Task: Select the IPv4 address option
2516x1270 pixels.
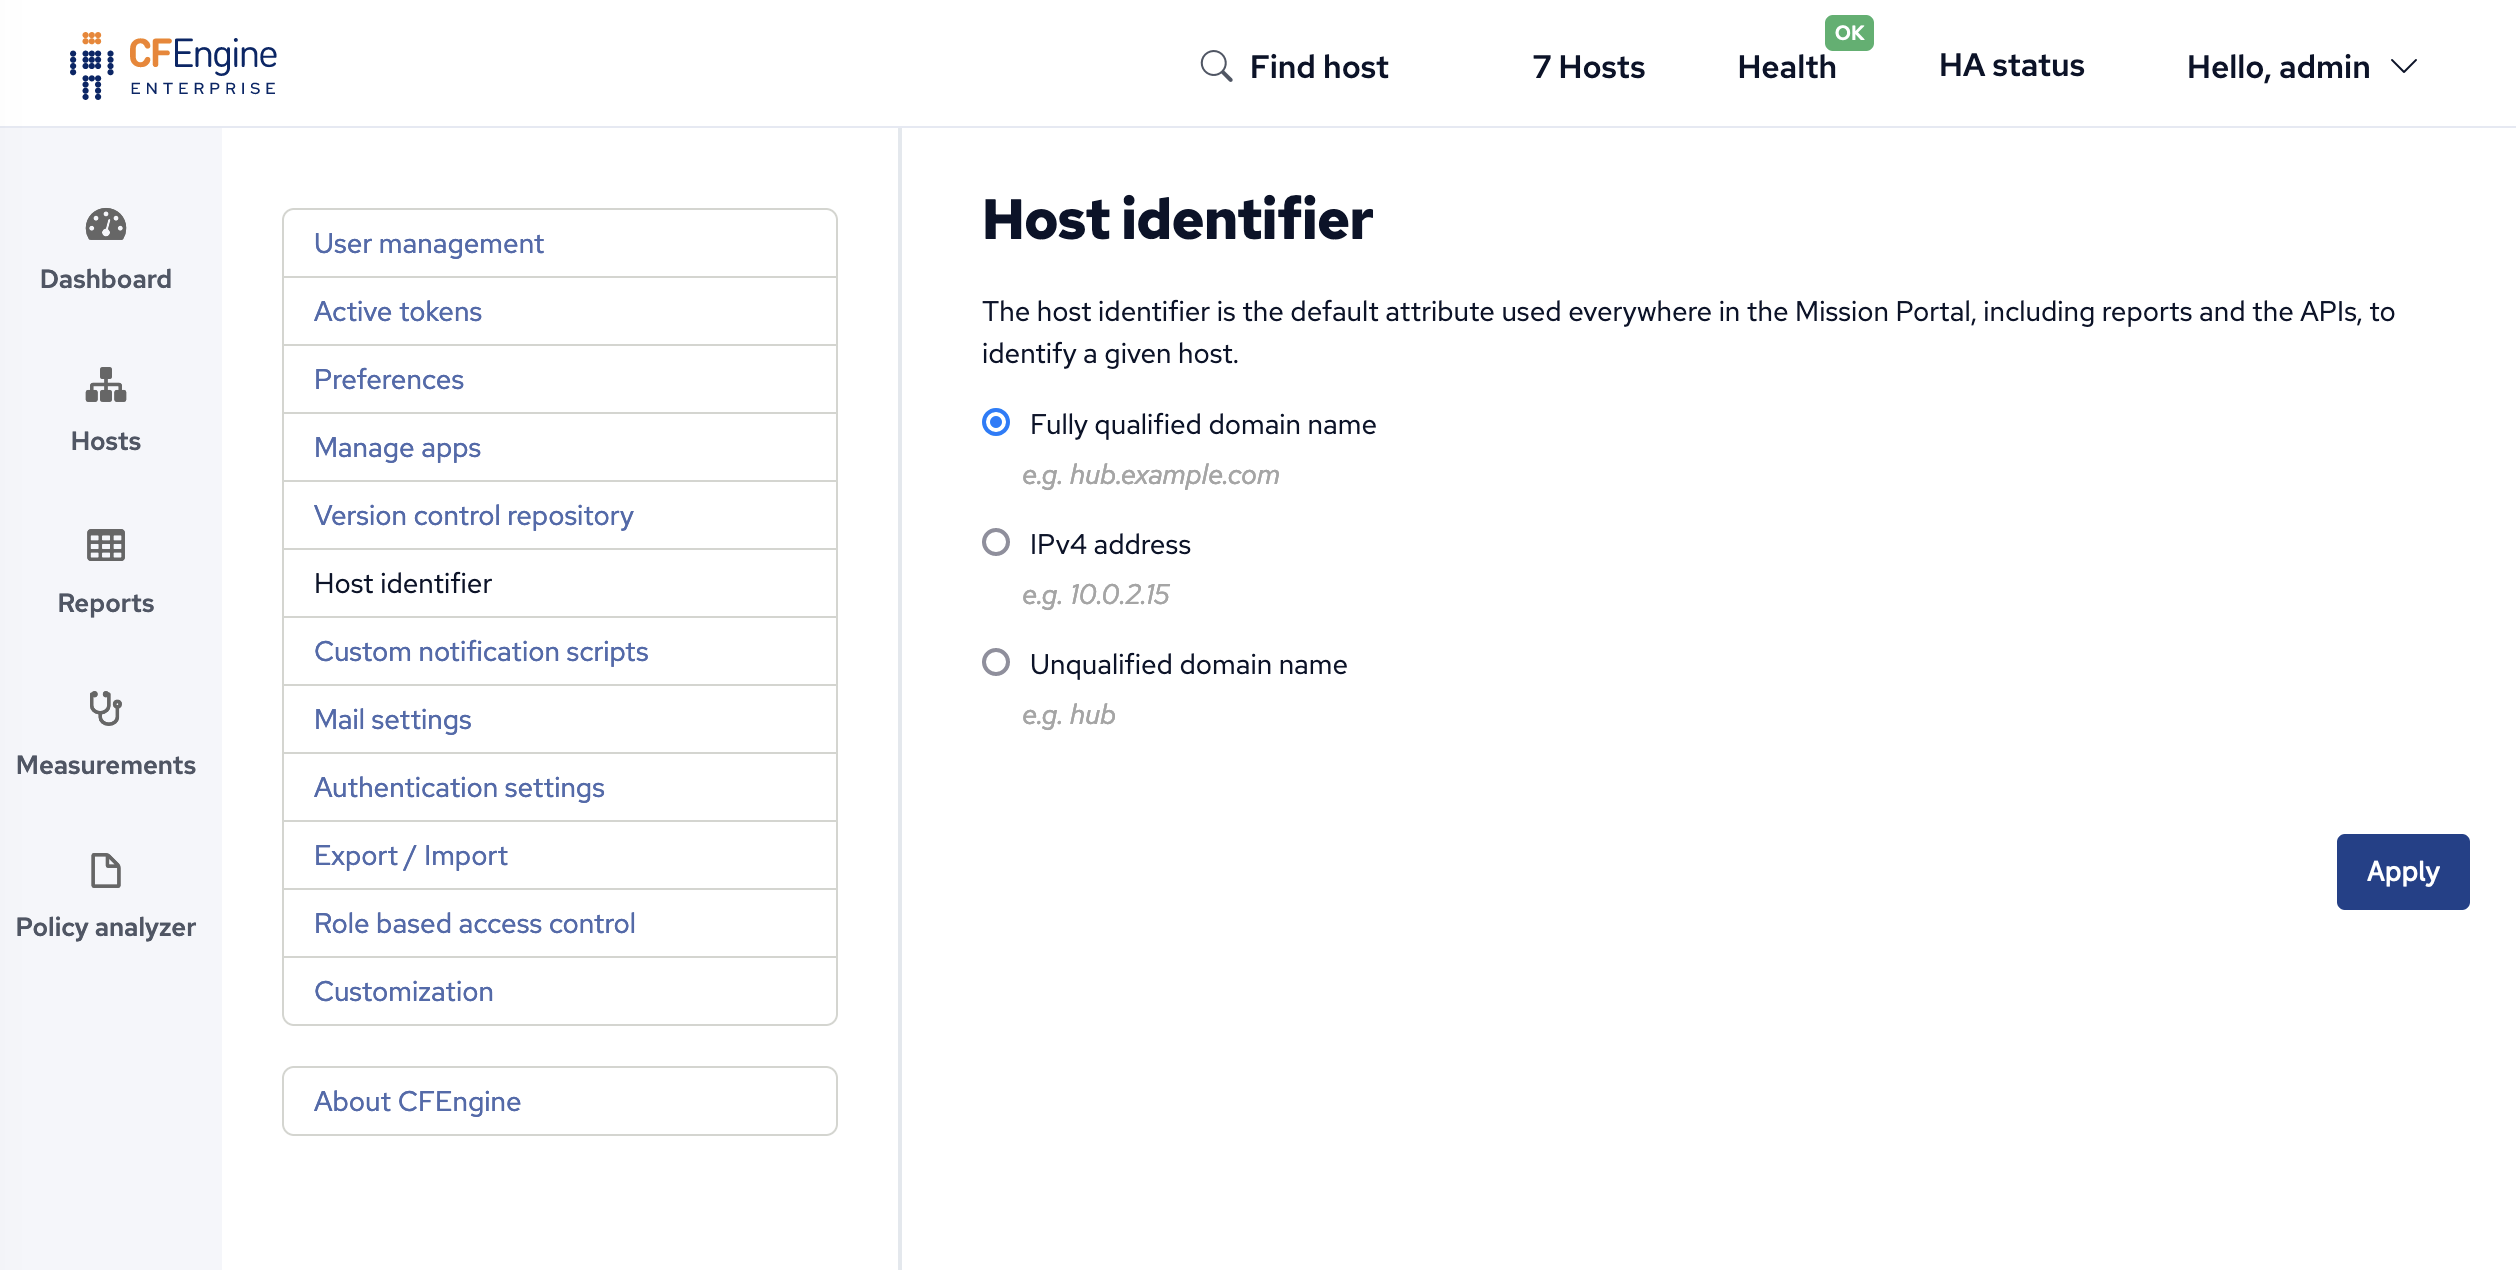Action: (x=995, y=543)
